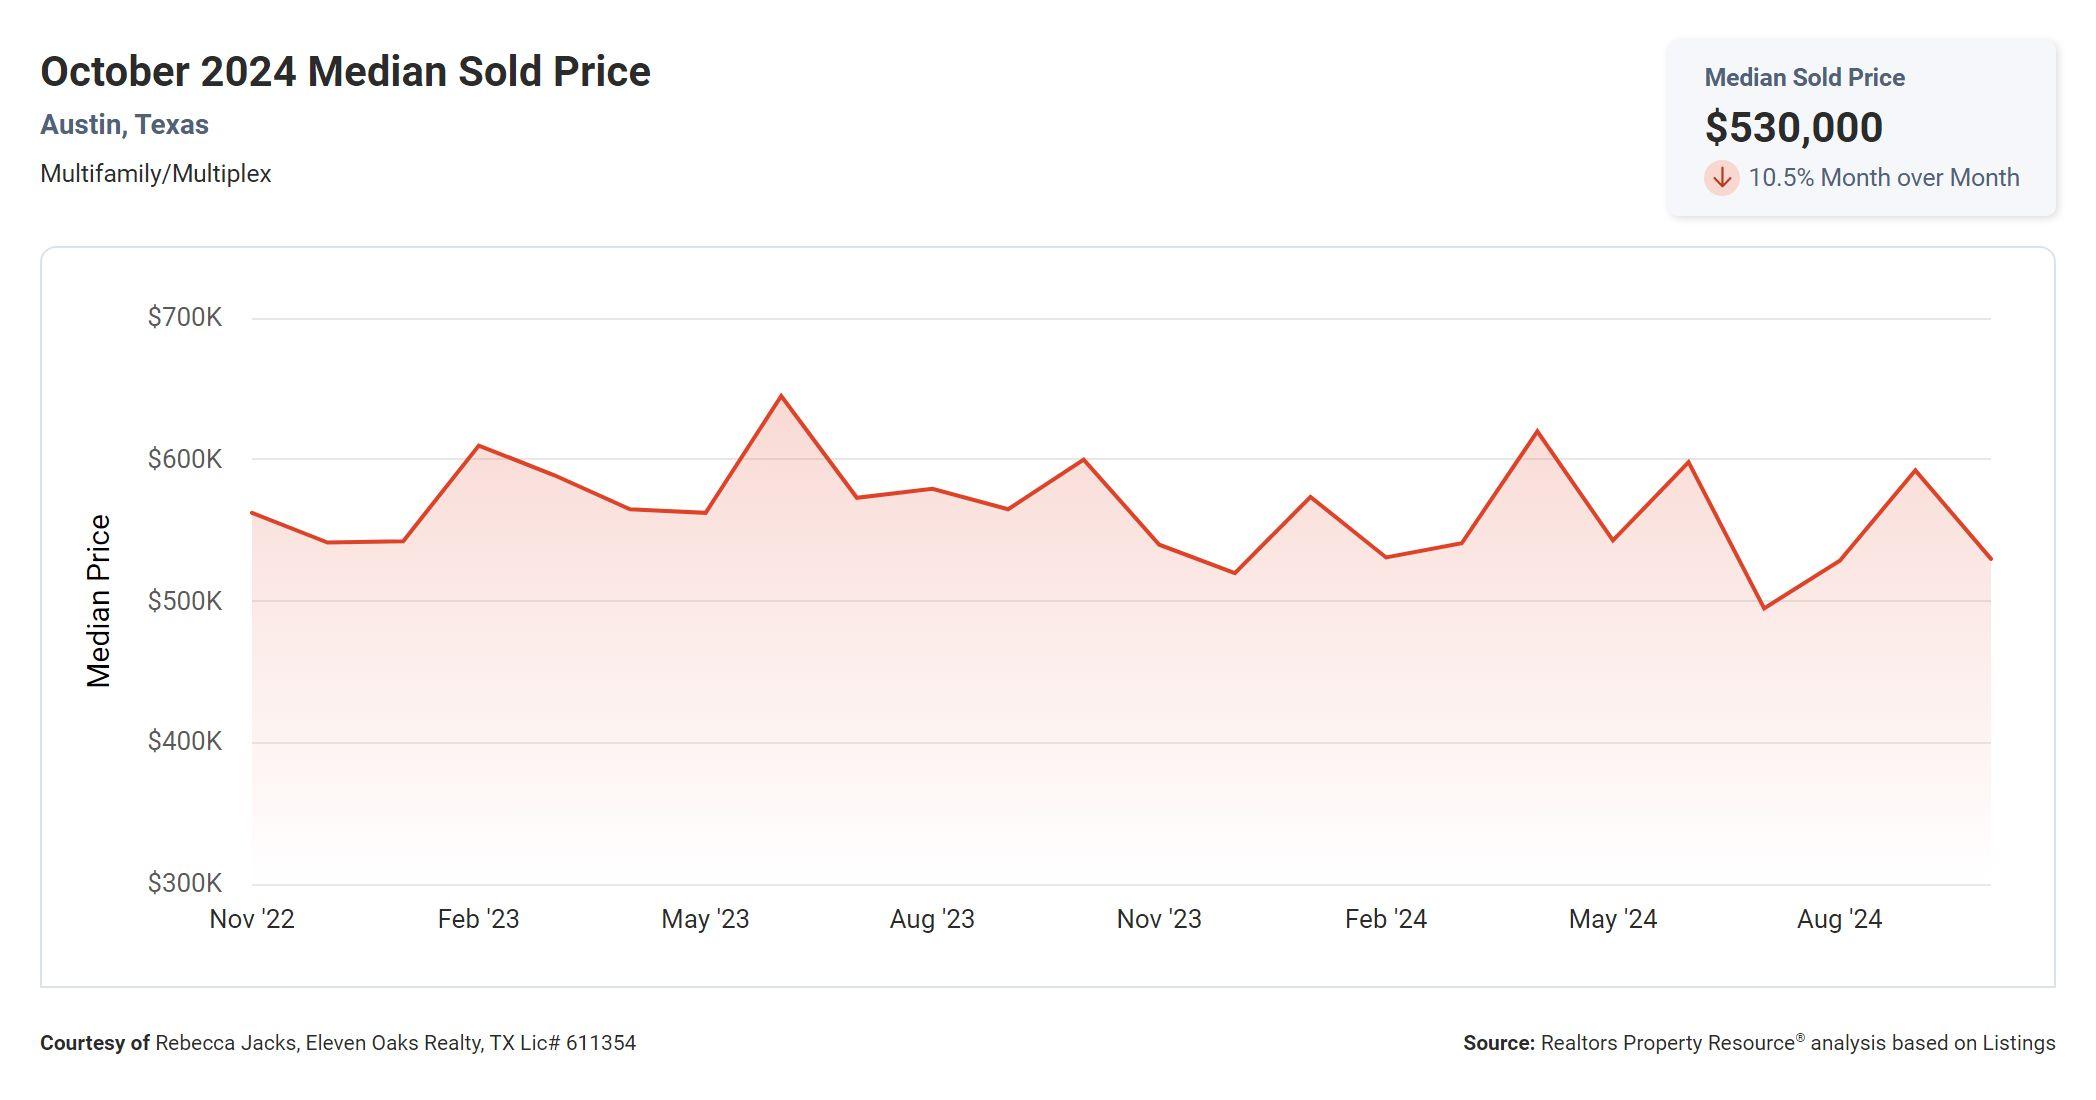2096x1100 pixels.
Task: Click the red down-arrow decrease icon
Action: [x=1721, y=178]
